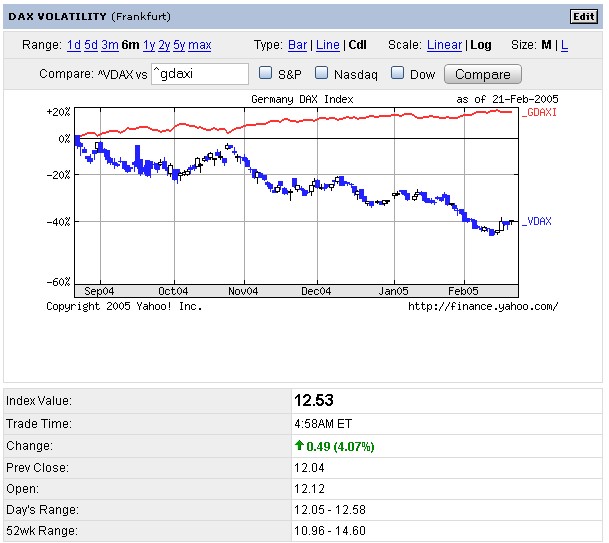
Task: Click the Edit button
Action: point(583,17)
